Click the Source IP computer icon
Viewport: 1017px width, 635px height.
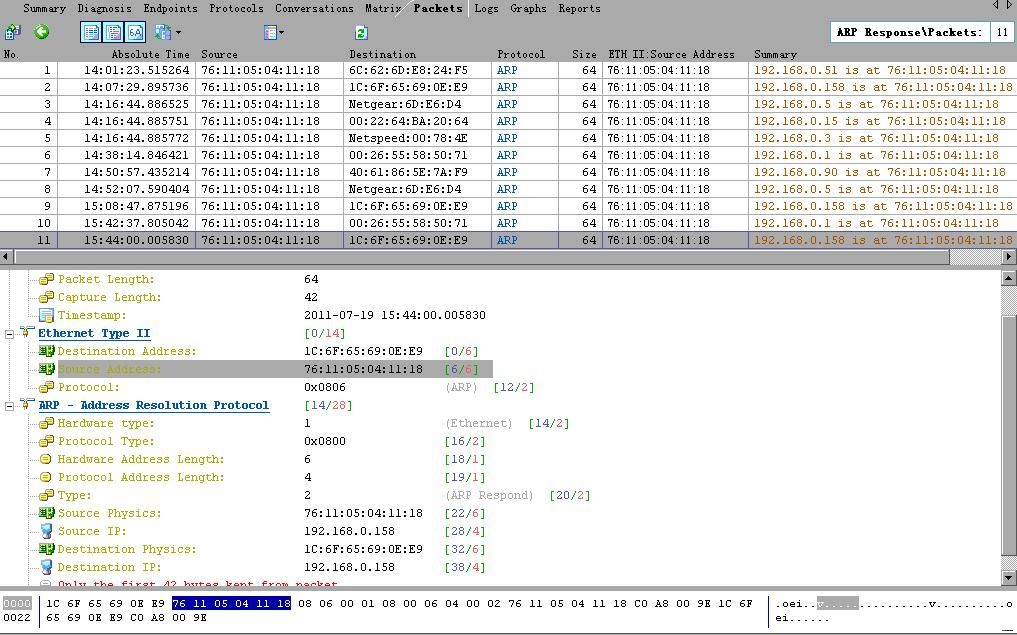(x=46, y=531)
